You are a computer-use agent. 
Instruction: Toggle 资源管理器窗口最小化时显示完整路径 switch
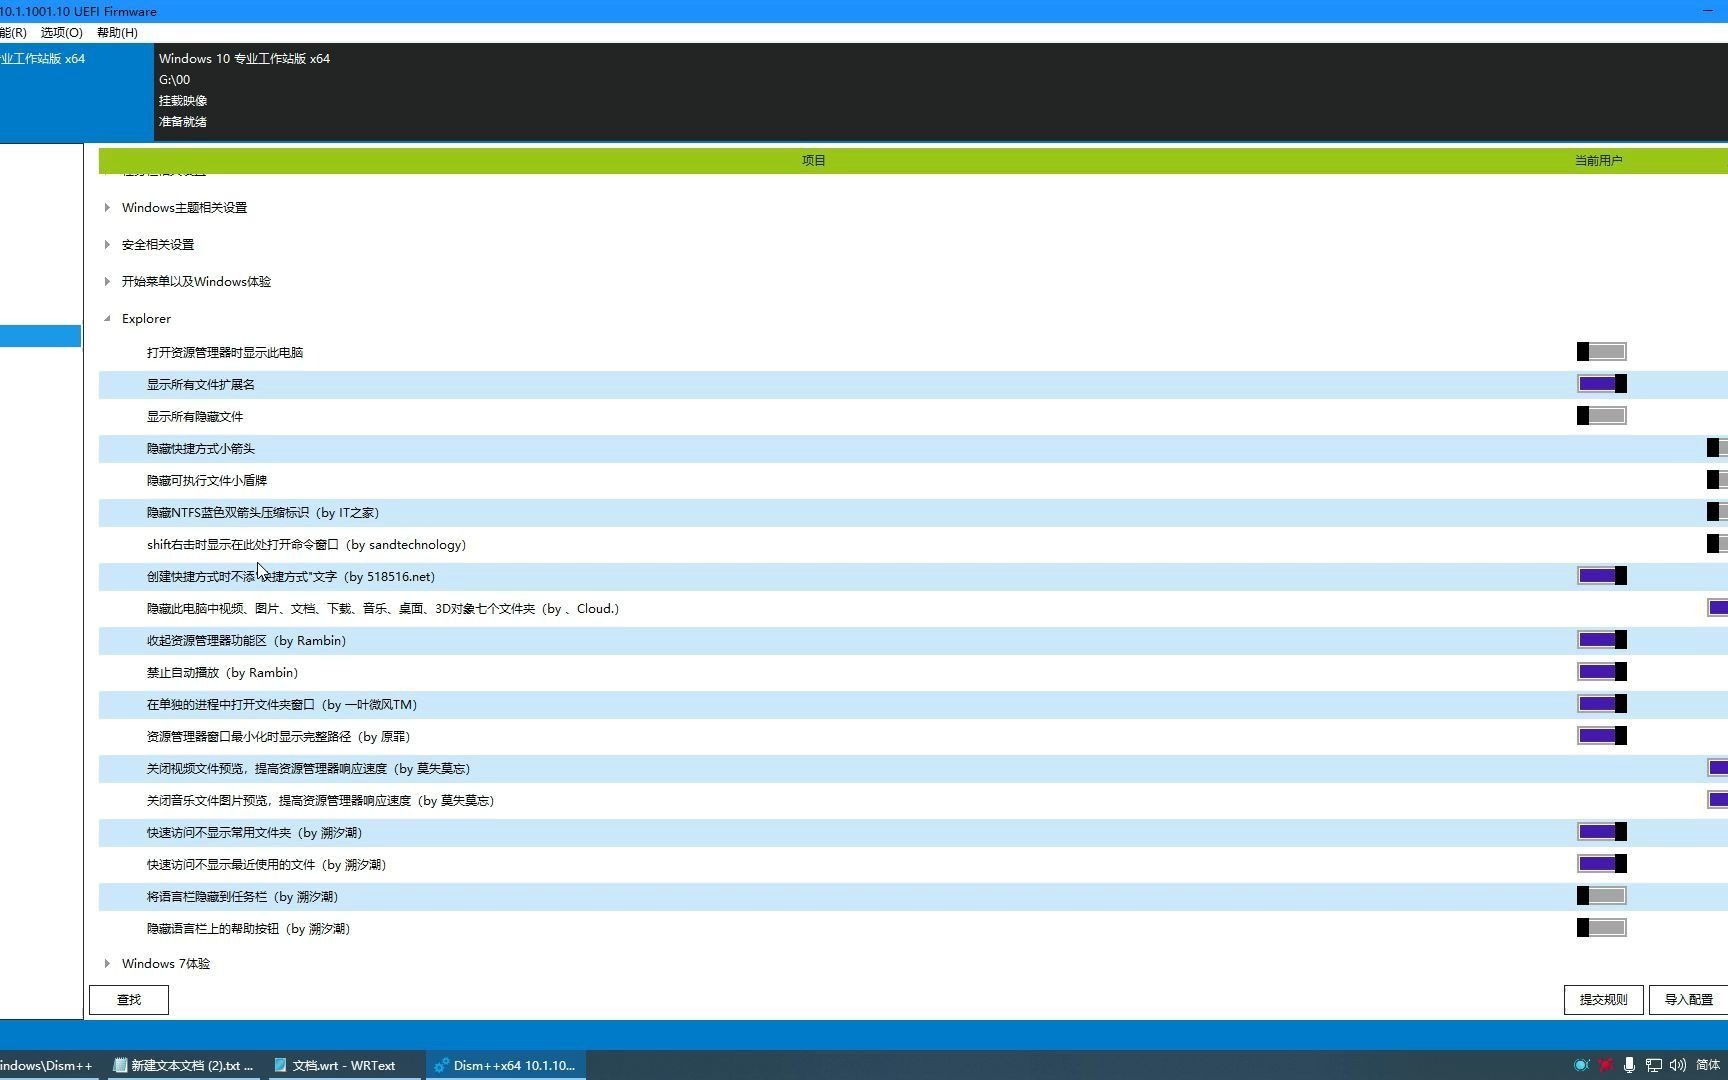coord(1602,736)
